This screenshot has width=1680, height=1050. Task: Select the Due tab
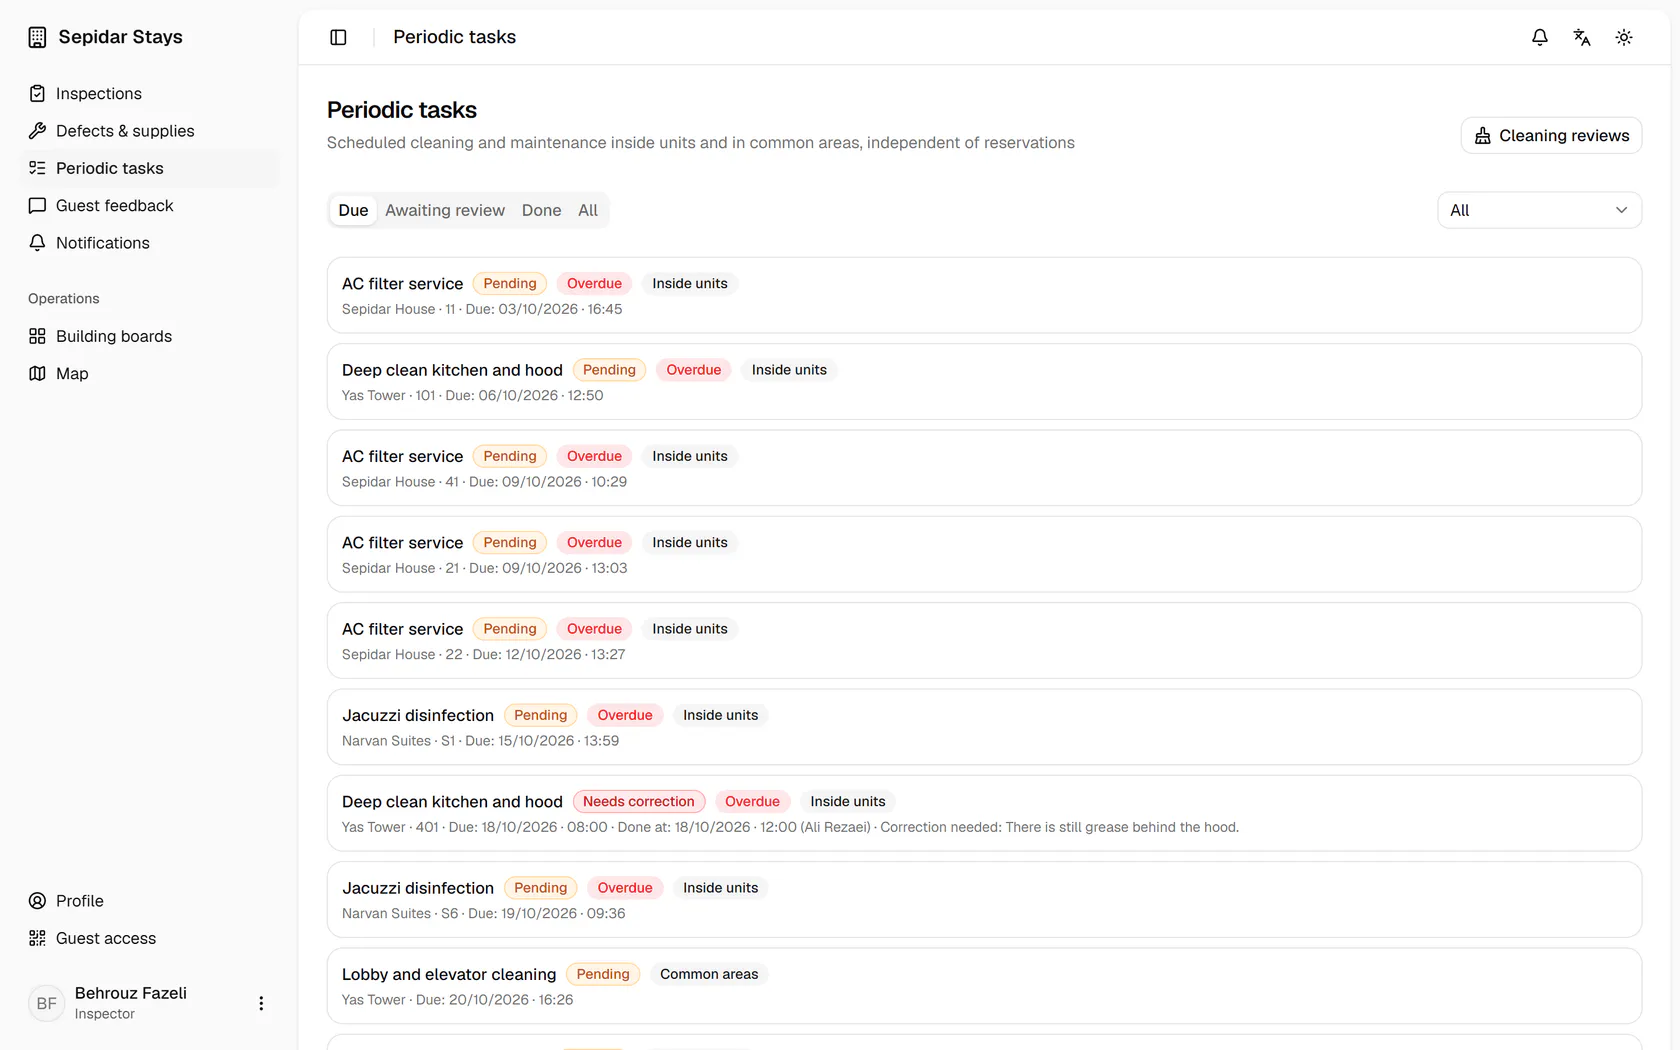(353, 210)
